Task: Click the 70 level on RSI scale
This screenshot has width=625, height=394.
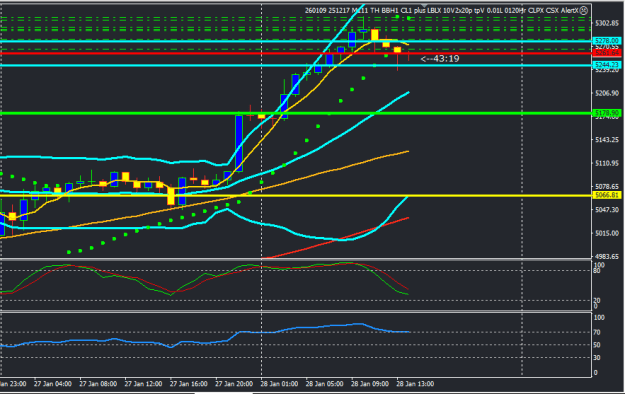Action: pyautogui.click(x=597, y=332)
